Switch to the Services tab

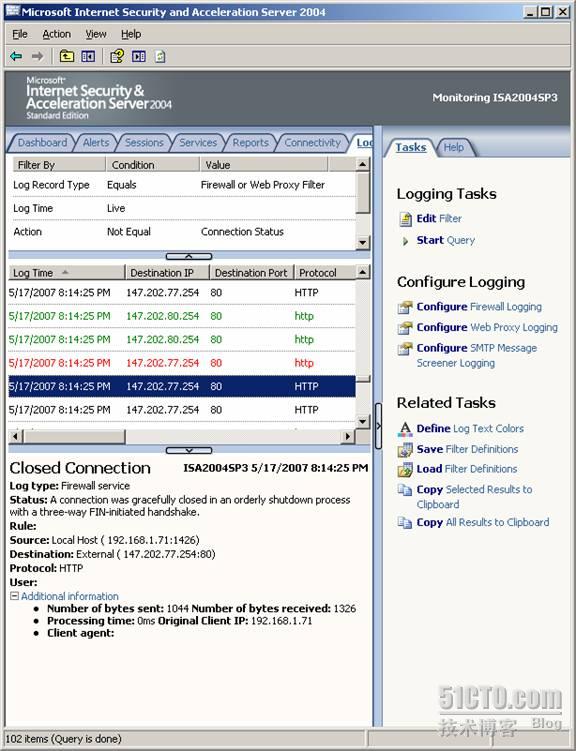pos(198,143)
